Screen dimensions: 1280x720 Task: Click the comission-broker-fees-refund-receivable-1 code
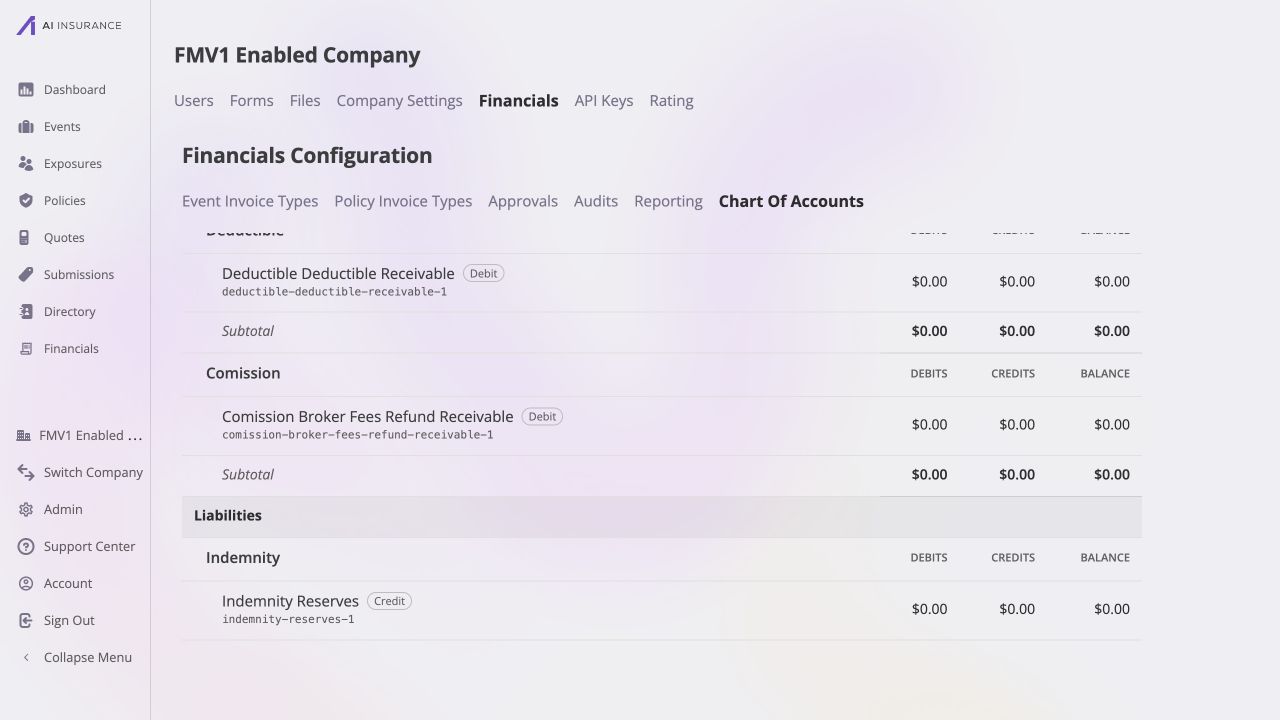coord(358,435)
